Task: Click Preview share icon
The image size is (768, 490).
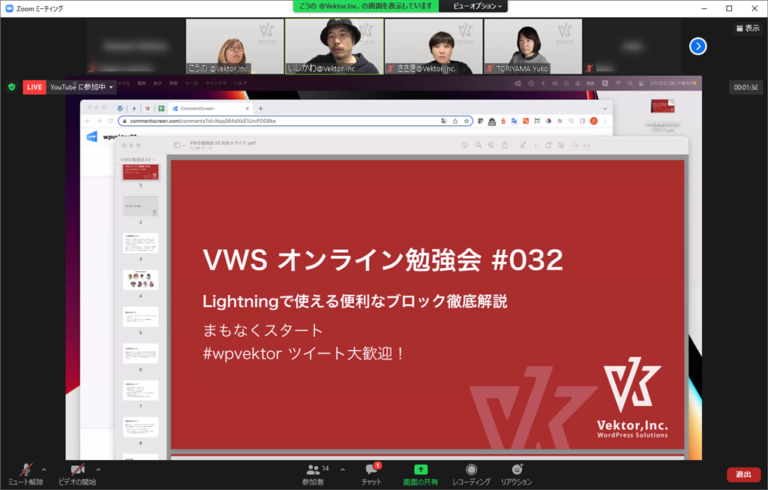Action: 504,145
